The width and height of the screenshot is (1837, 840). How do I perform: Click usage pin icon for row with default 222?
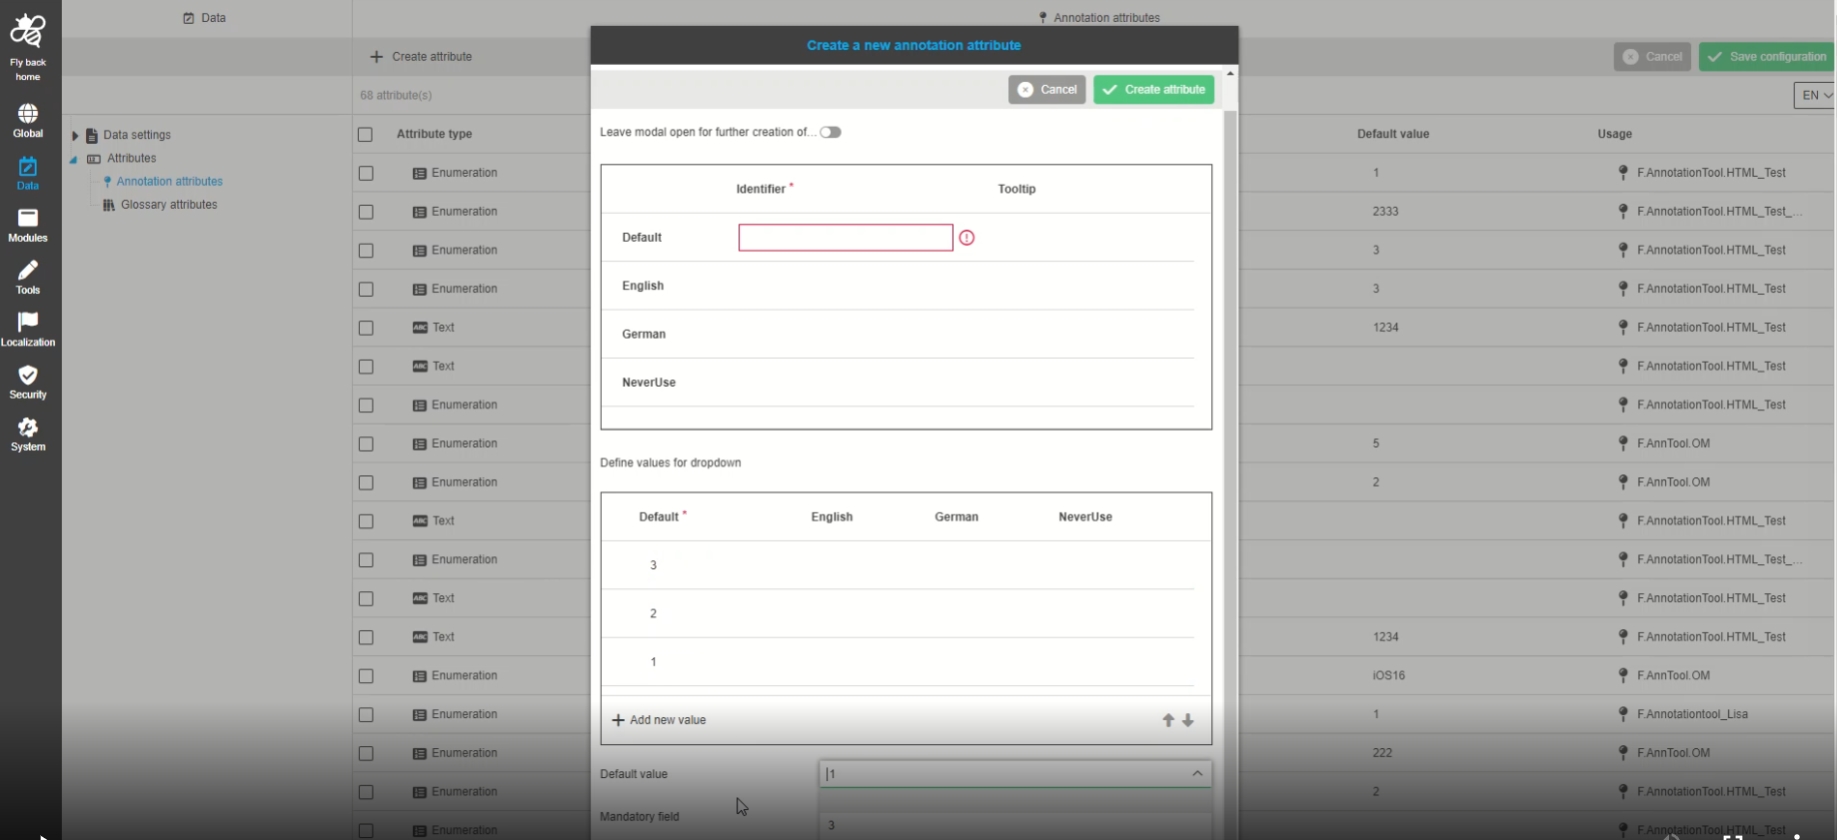[1623, 753]
